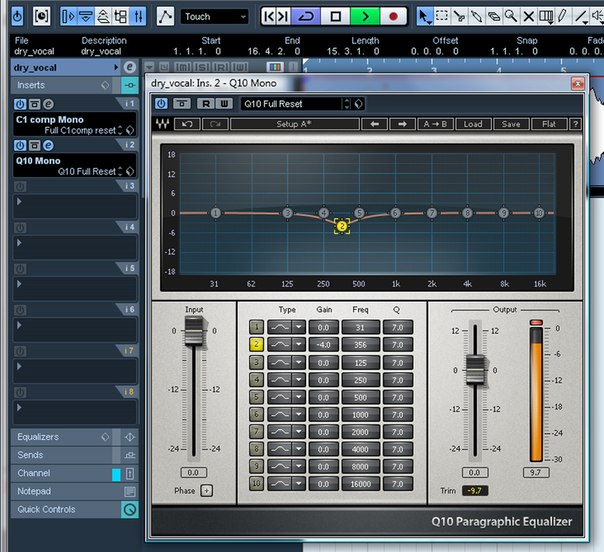Toggle Write automation W in plugin window
604x552 pixels.
(224, 104)
